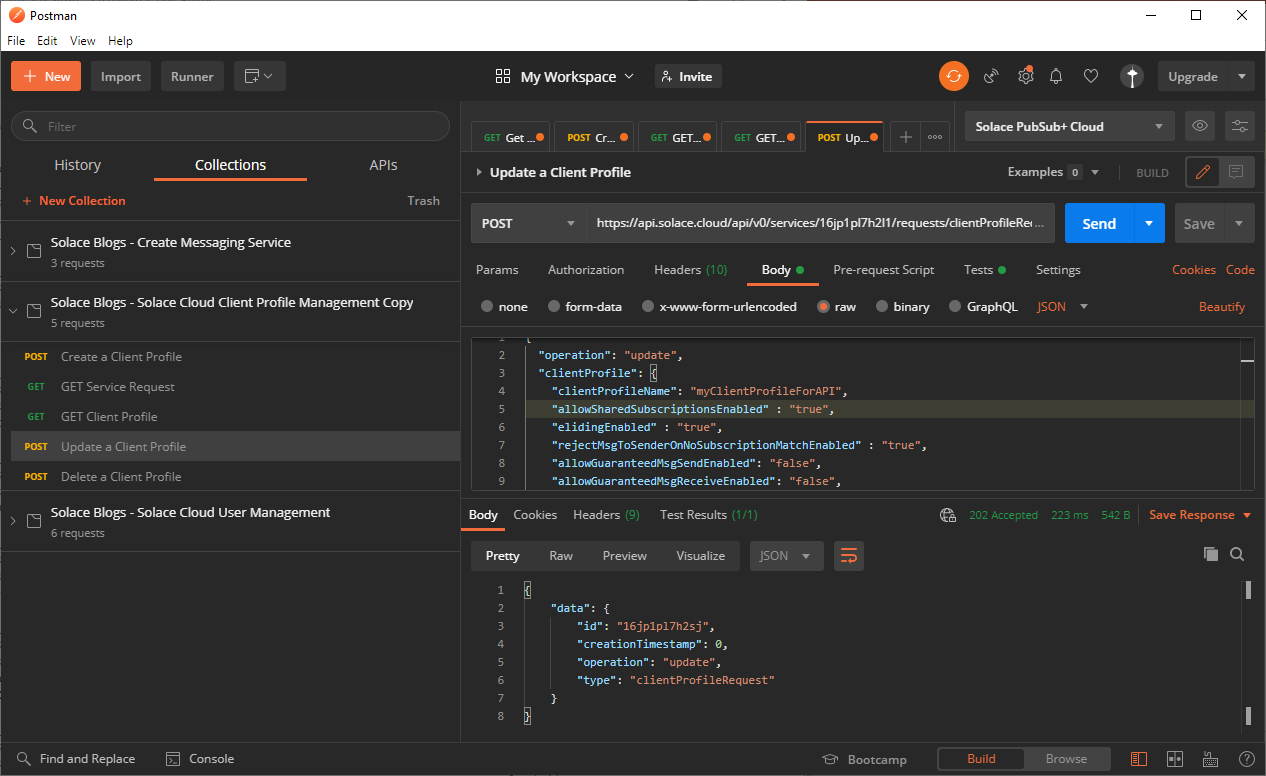The height and width of the screenshot is (776, 1266).
Task: Click the Beautify link
Action: [x=1221, y=307]
